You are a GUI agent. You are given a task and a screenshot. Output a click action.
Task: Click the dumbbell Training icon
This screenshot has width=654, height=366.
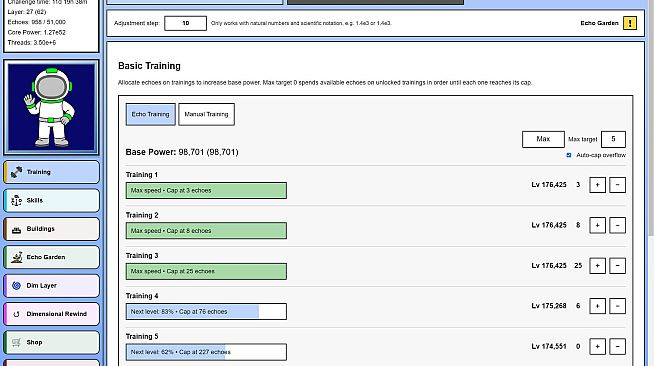coord(16,172)
